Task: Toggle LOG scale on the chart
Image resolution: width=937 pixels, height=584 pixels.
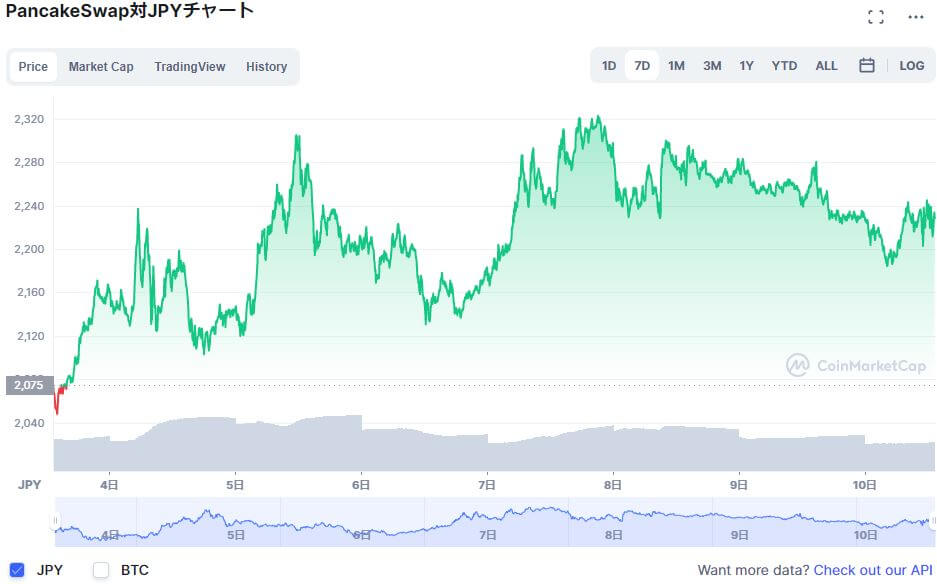Action: click(911, 66)
